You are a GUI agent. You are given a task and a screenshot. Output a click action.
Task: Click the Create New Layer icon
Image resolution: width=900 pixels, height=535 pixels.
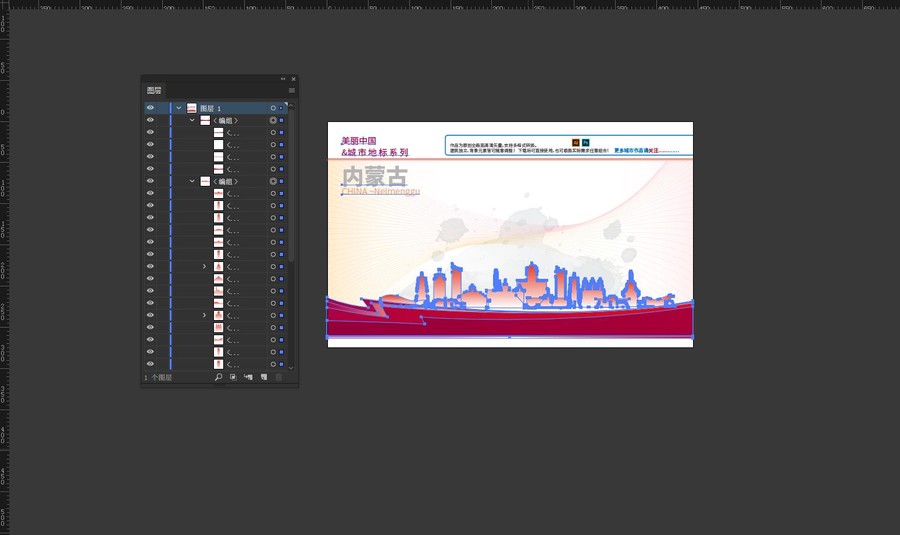pyautogui.click(x=264, y=377)
